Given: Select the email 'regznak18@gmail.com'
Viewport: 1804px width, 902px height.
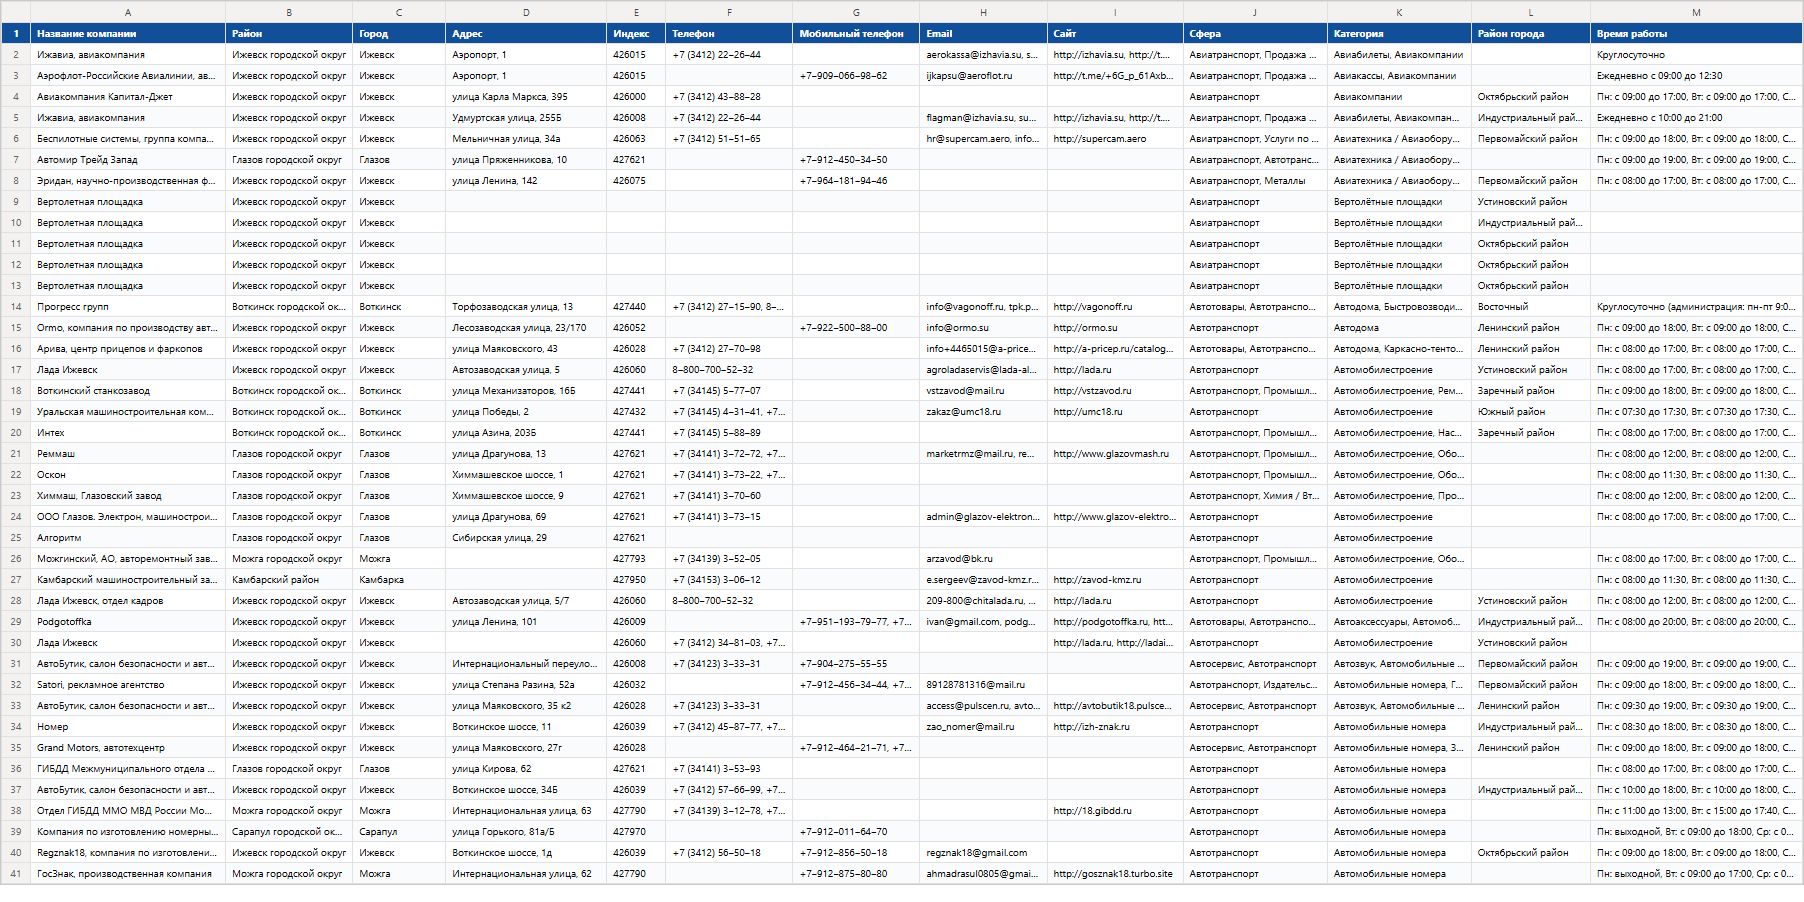Looking at the screenshot, I should [x=983, y=853].
